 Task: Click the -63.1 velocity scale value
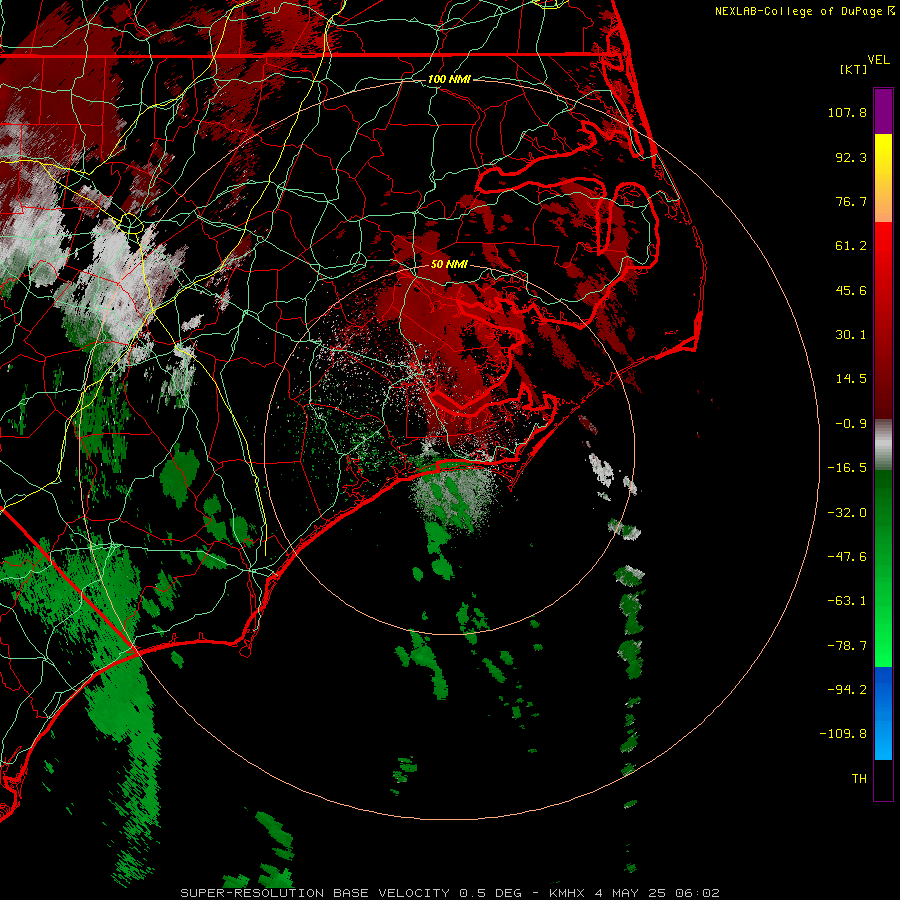tap(847, 601)
